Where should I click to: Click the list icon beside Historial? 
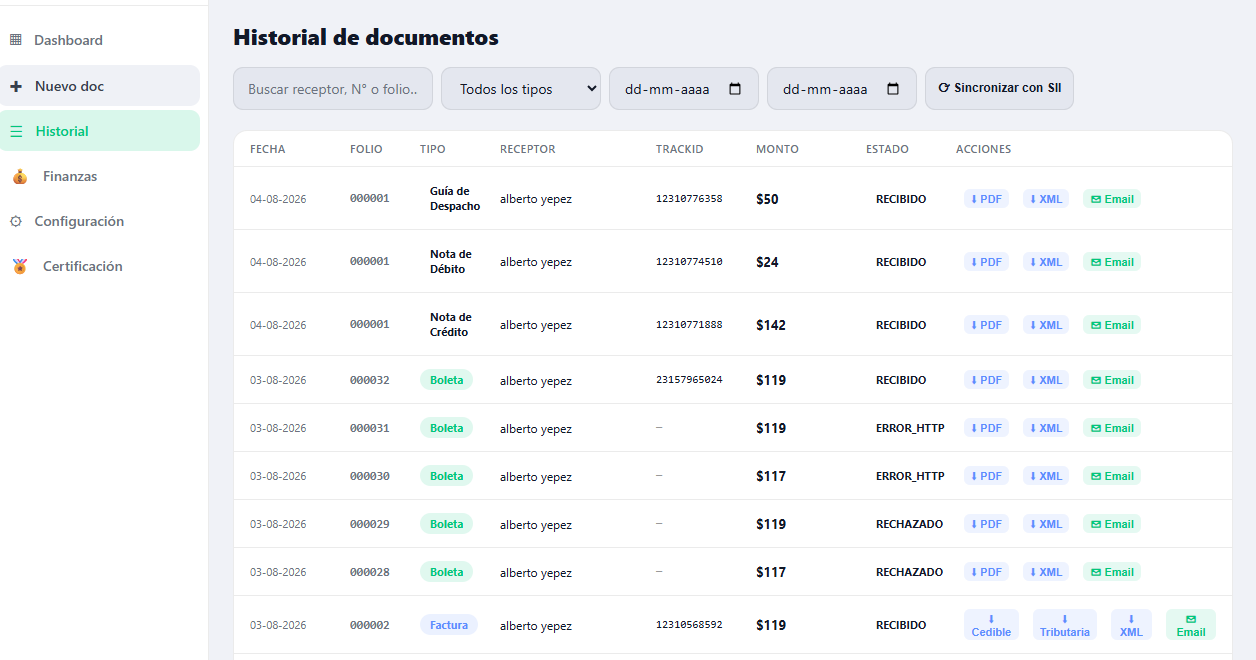(x=16, y=131)
